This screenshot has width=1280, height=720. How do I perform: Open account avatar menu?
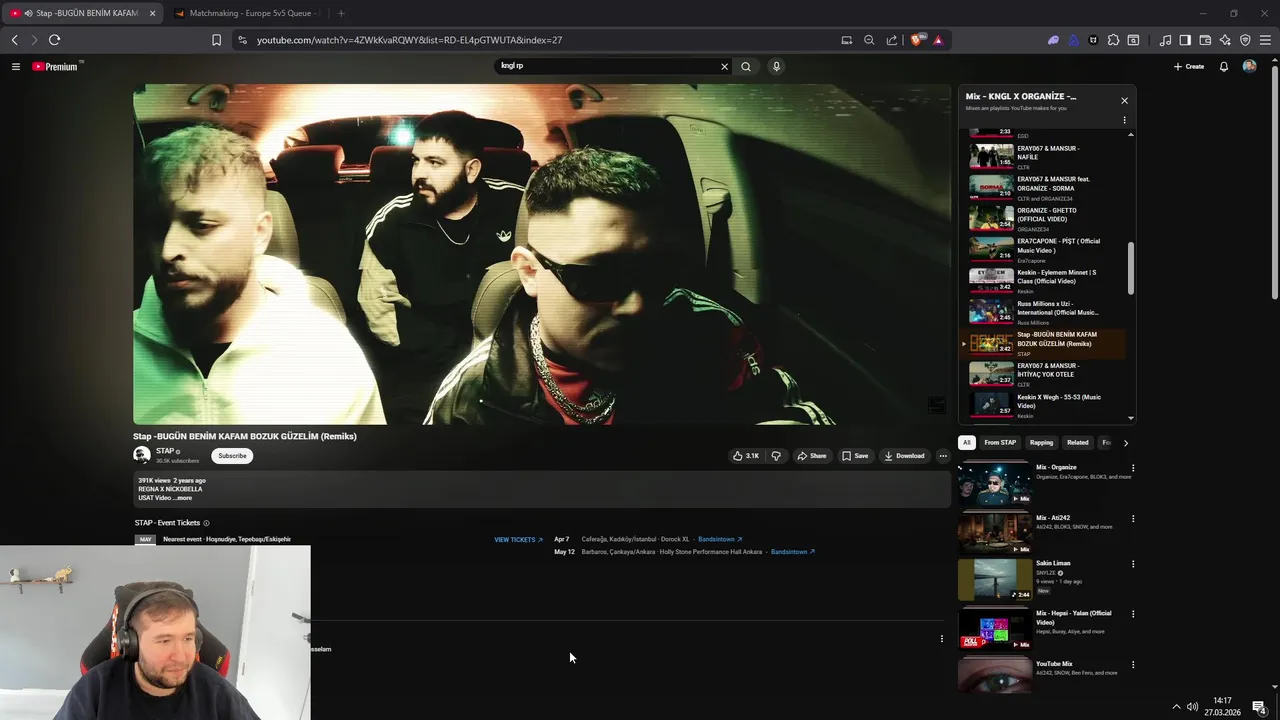point(1249,67)
